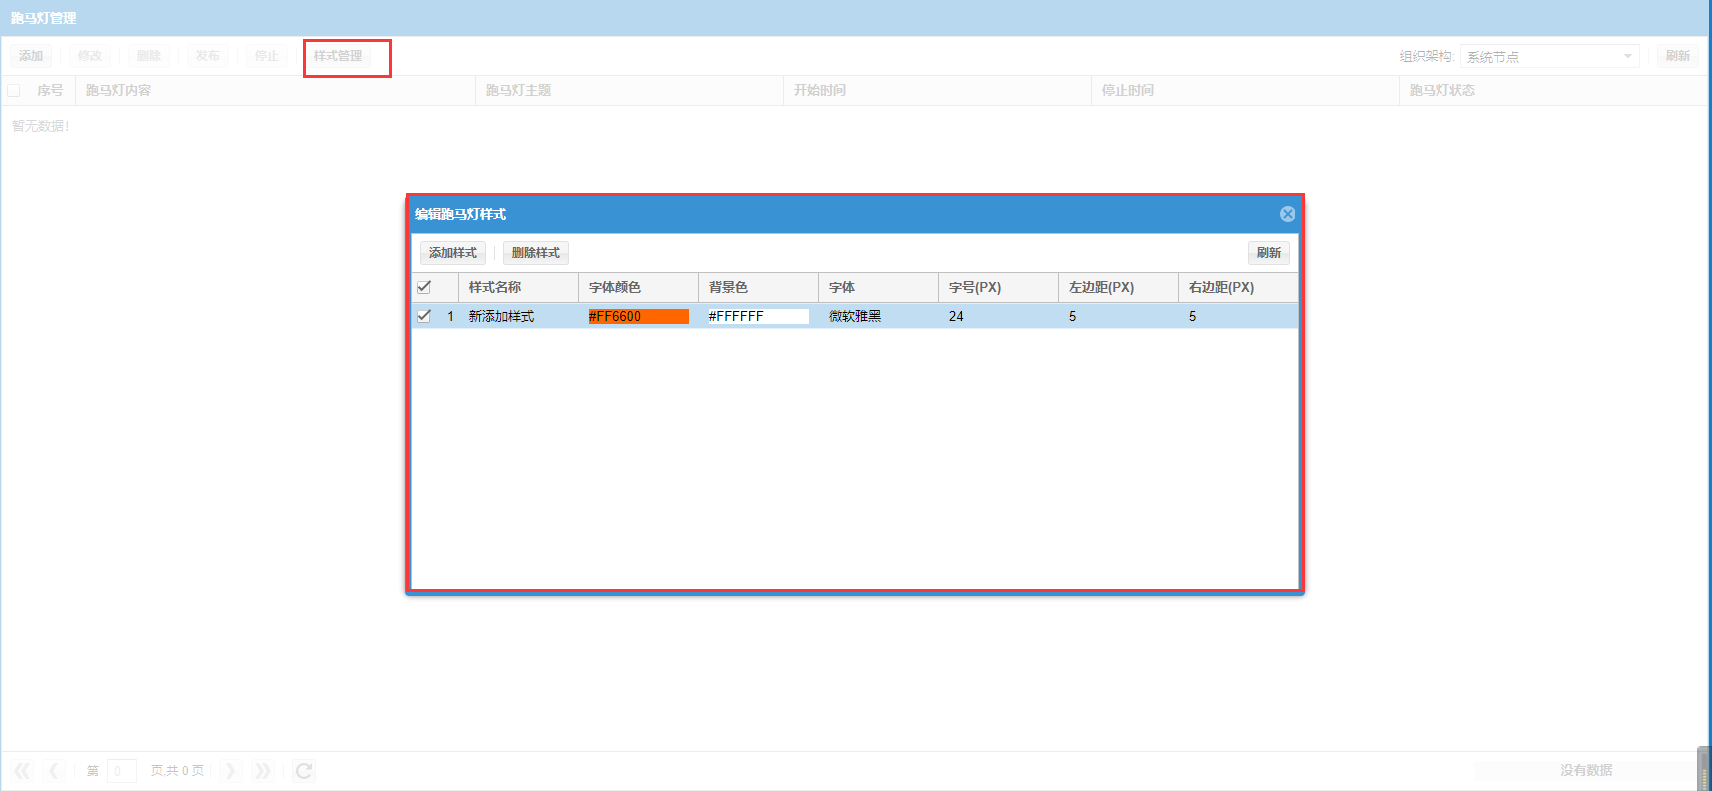Refresh the style list with 刷新 in dialog
Screen dimensions: 1712x791
click(x=1269, y=253)
